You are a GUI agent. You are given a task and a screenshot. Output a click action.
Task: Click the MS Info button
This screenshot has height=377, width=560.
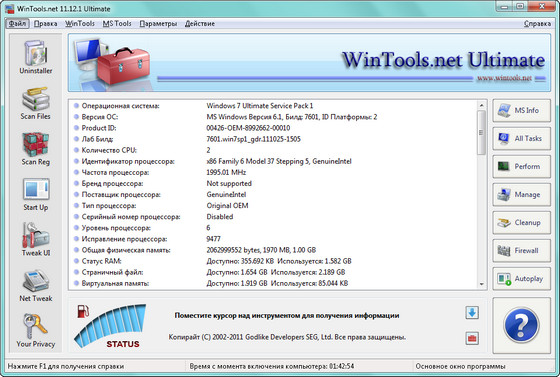point(521,111)
